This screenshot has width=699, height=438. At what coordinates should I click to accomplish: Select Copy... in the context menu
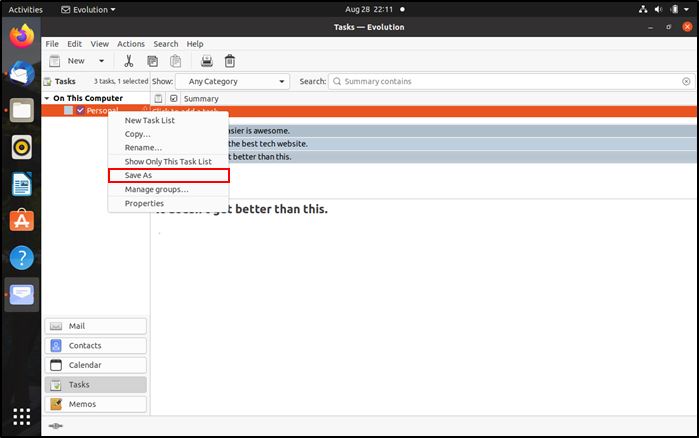169,134
